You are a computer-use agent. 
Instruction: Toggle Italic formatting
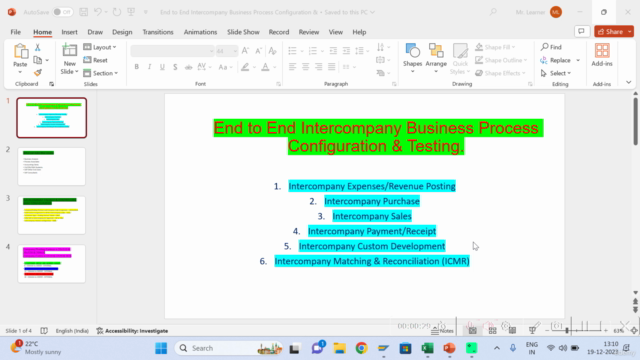(149, 67)
